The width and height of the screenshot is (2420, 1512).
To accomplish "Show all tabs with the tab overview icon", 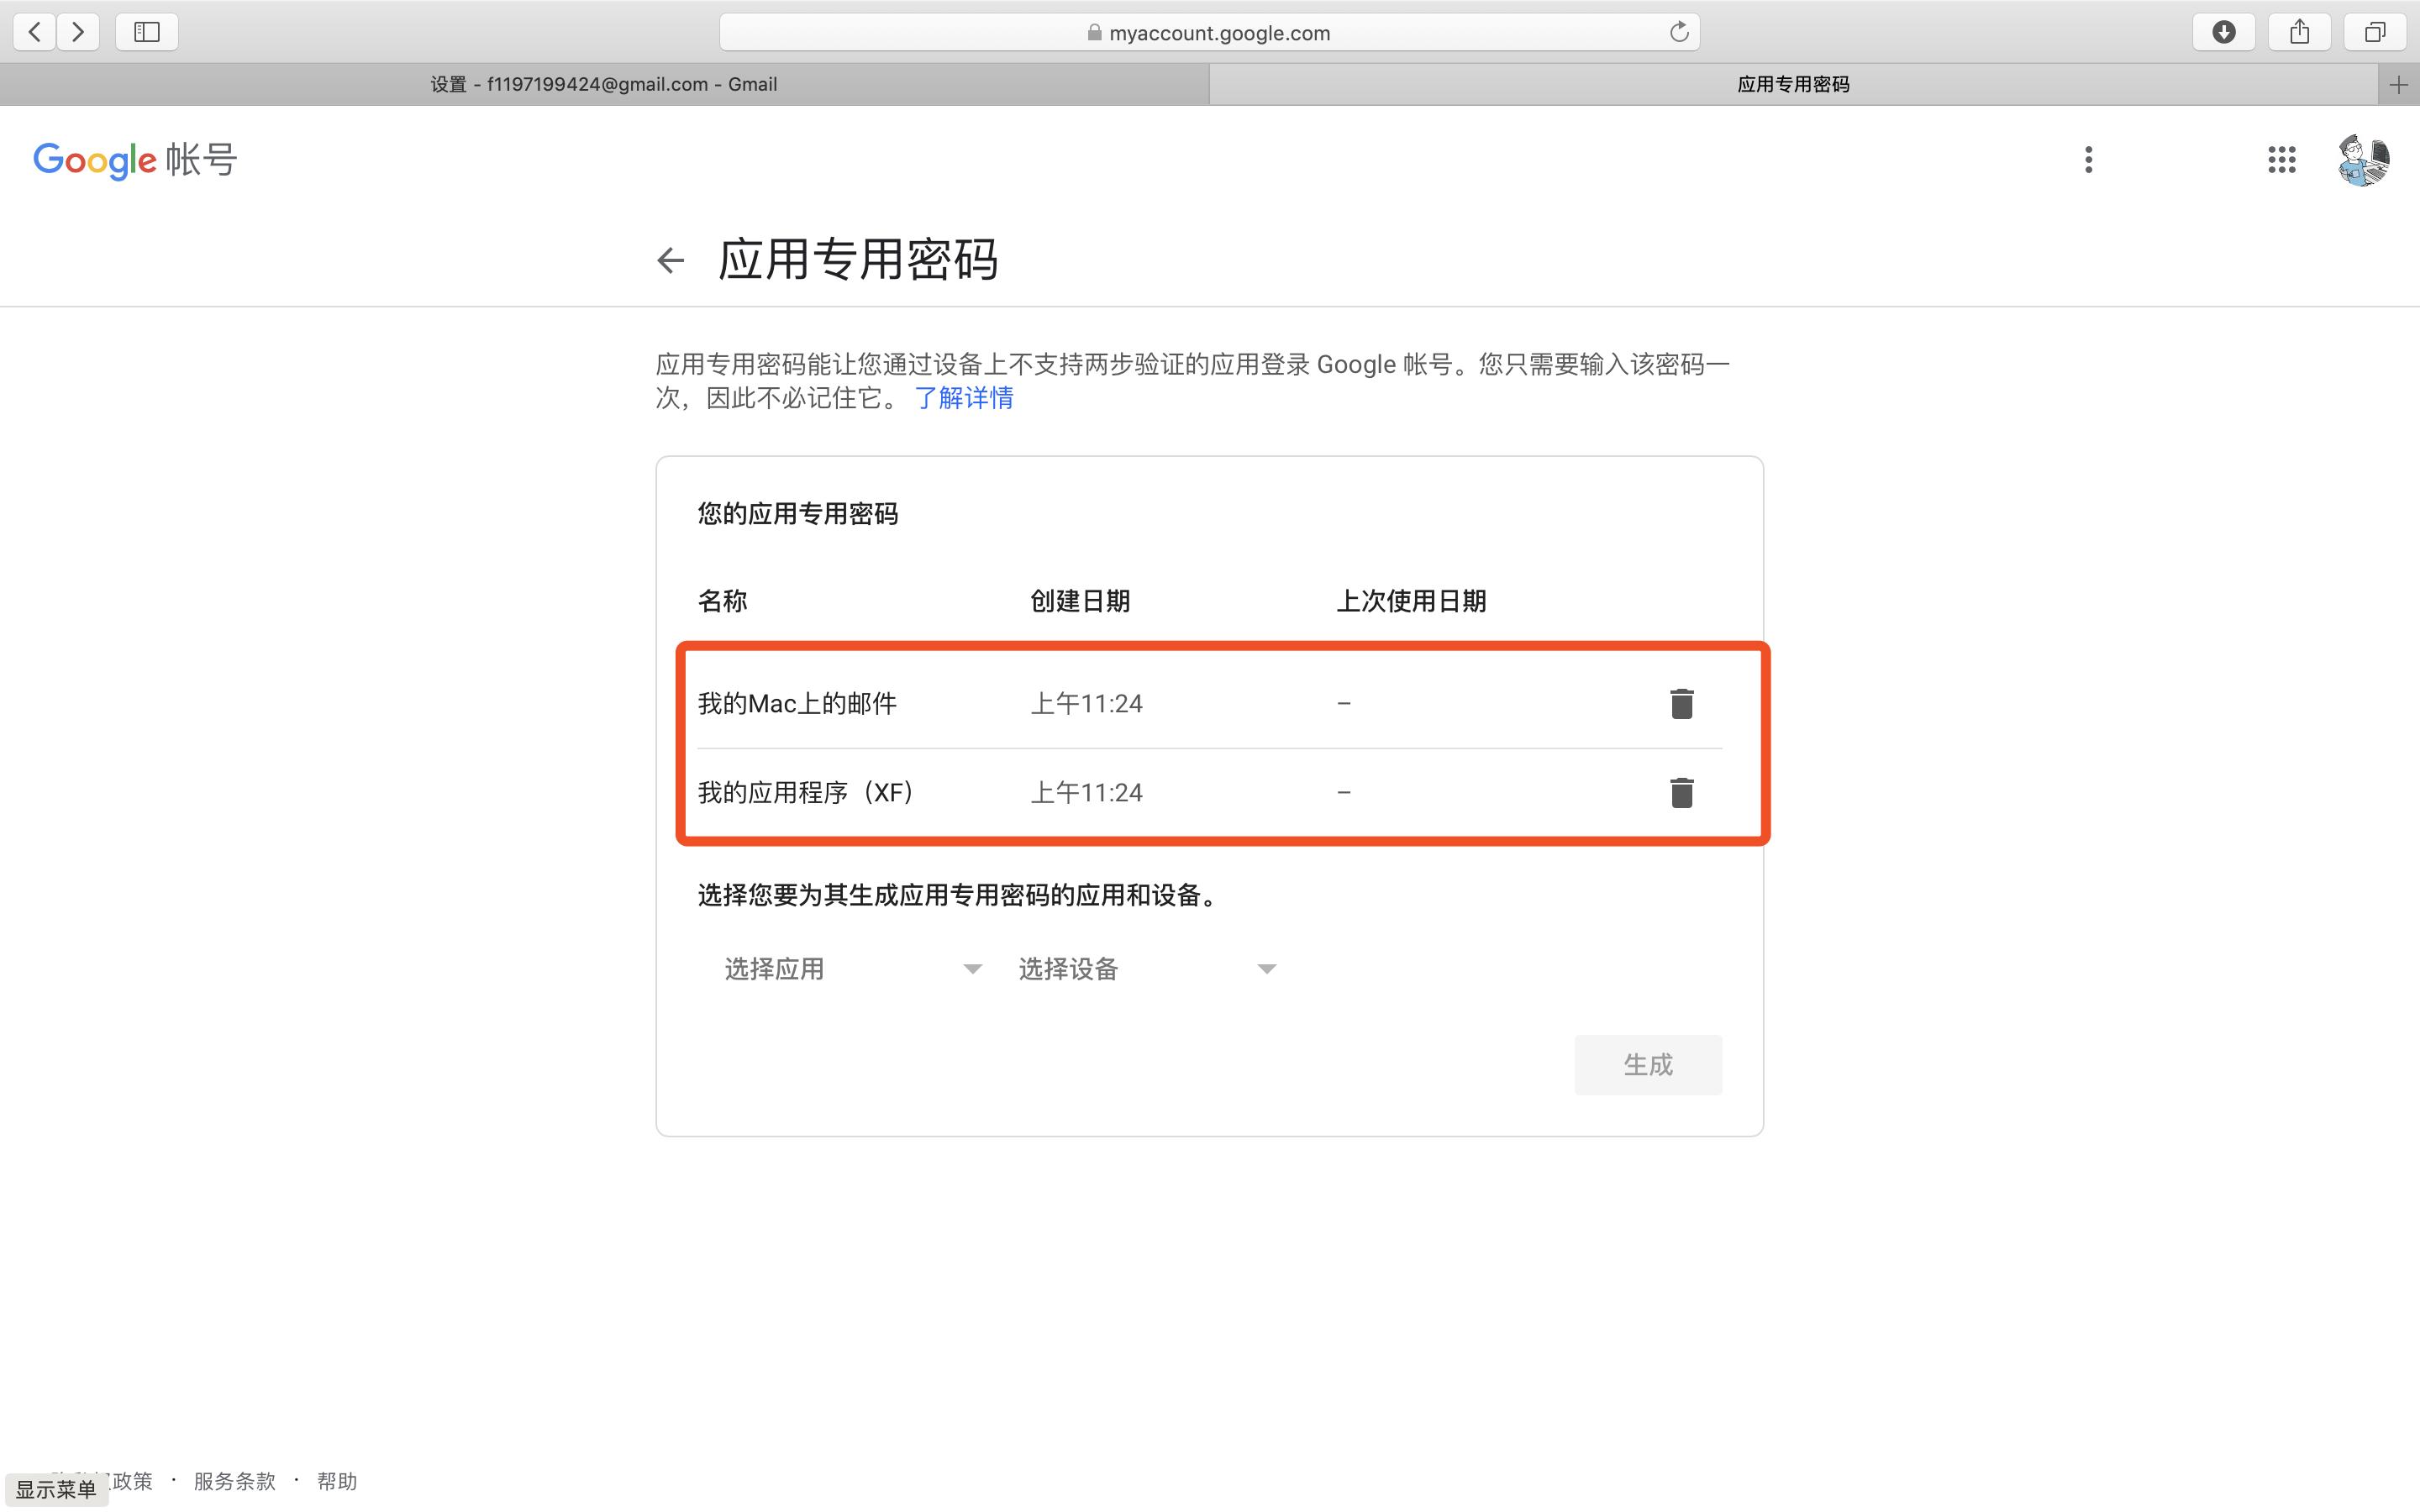I will (2374, 31).
